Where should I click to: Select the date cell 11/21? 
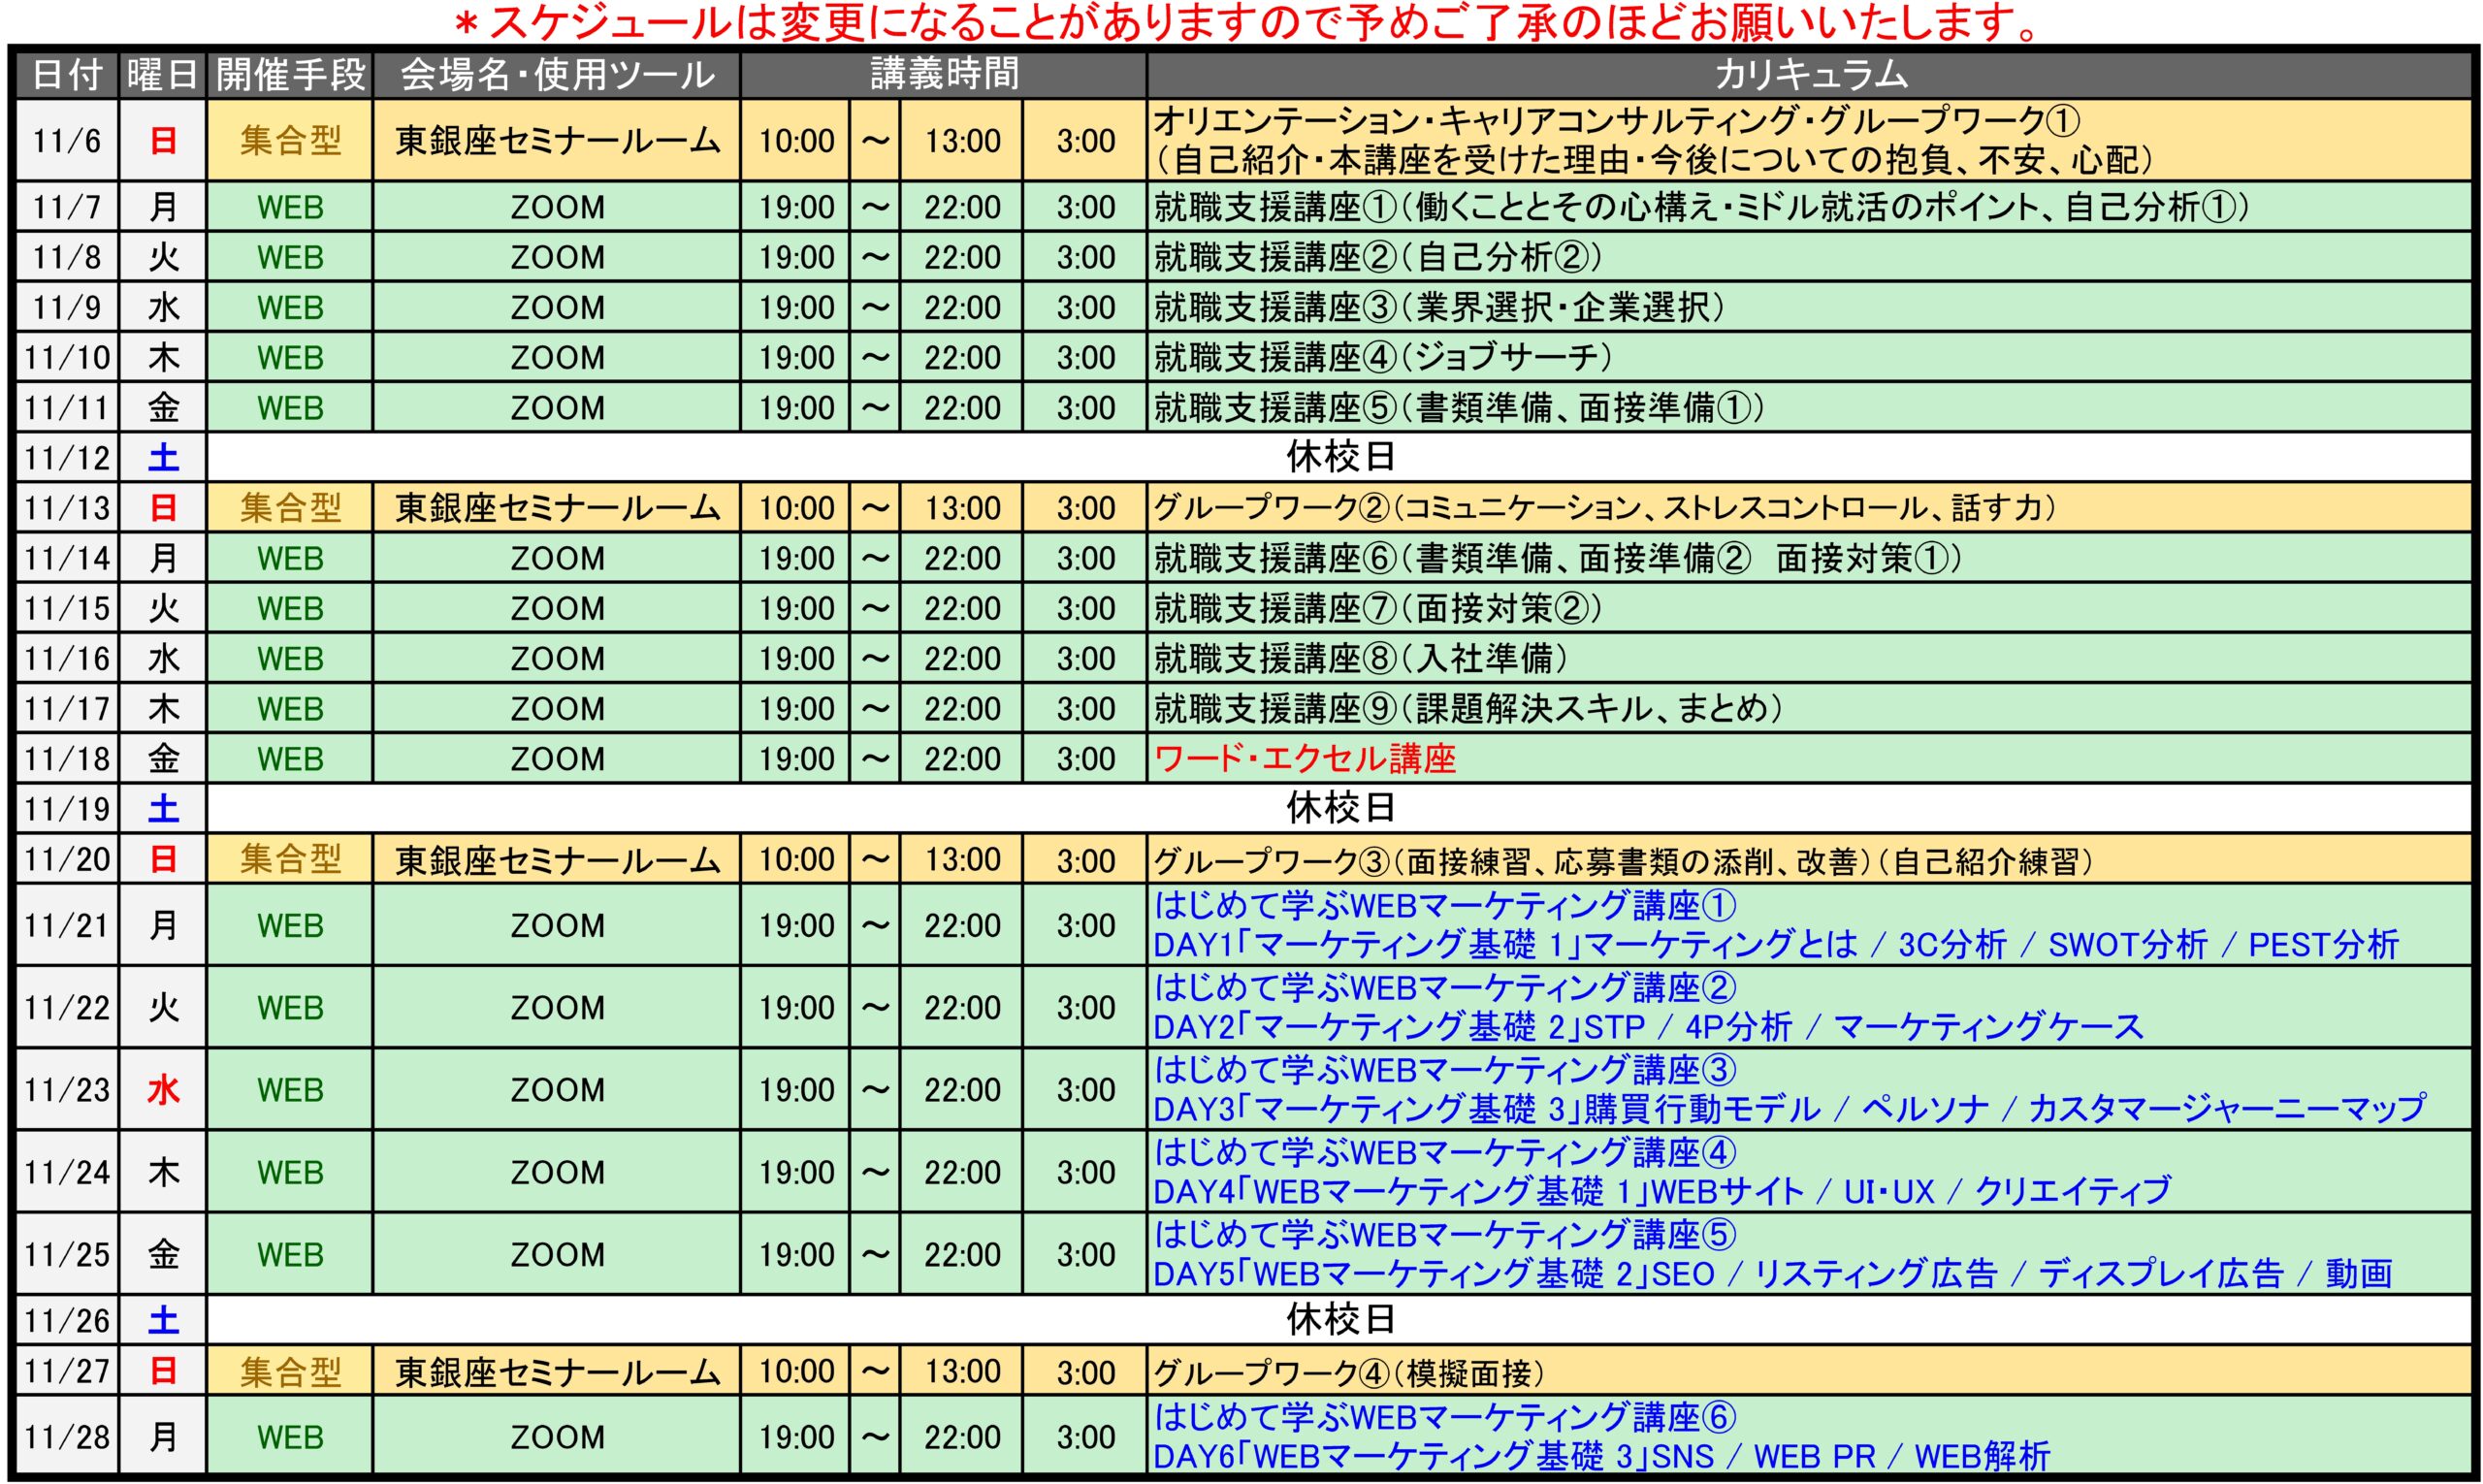pos(67,925)
